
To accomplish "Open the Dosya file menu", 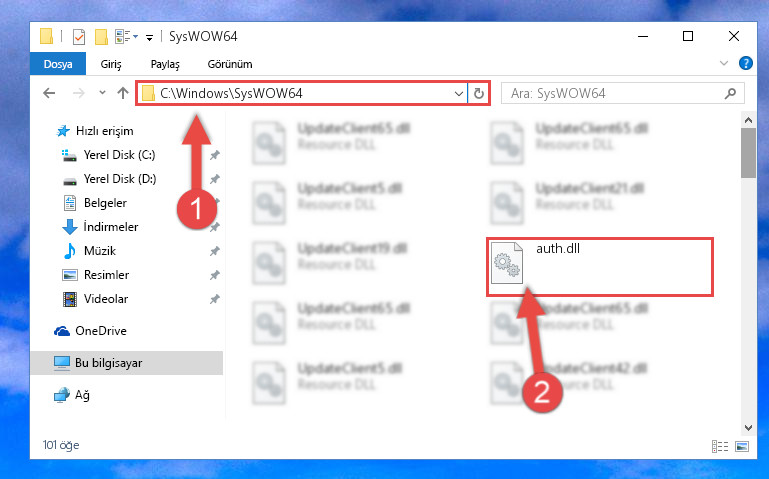I will [58, 64].
